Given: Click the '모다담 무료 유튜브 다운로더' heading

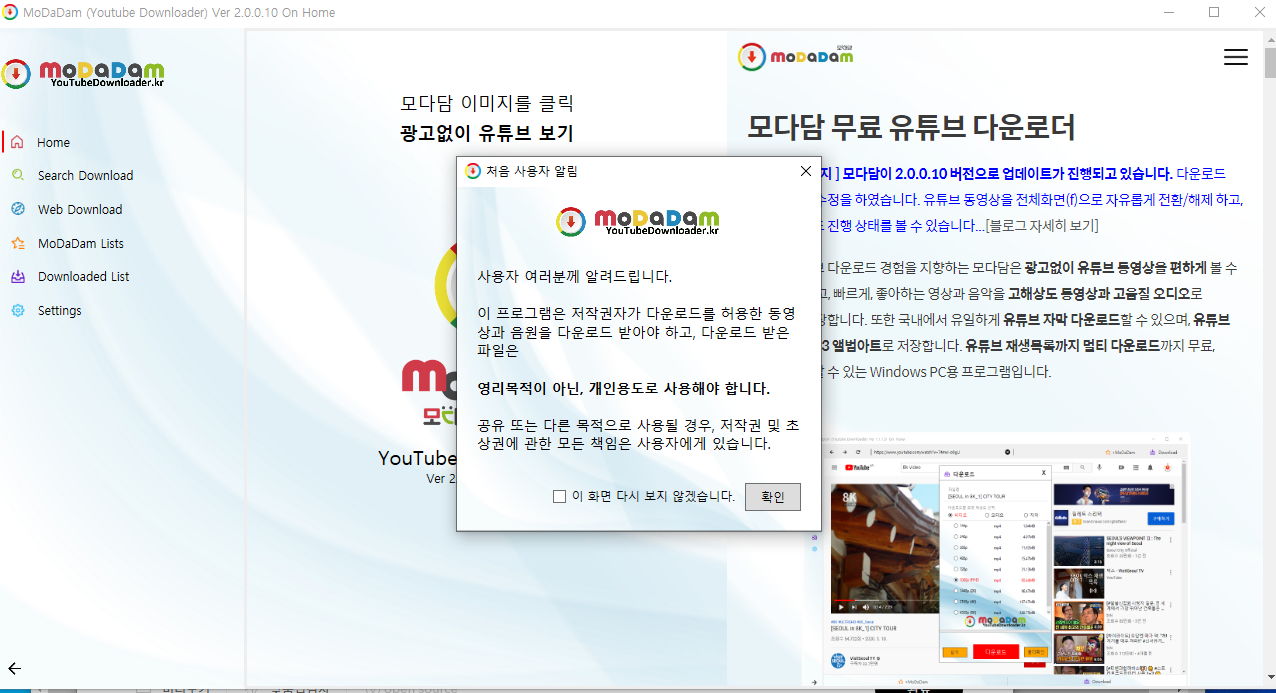Looking at the screenshot, I should 912,128.
